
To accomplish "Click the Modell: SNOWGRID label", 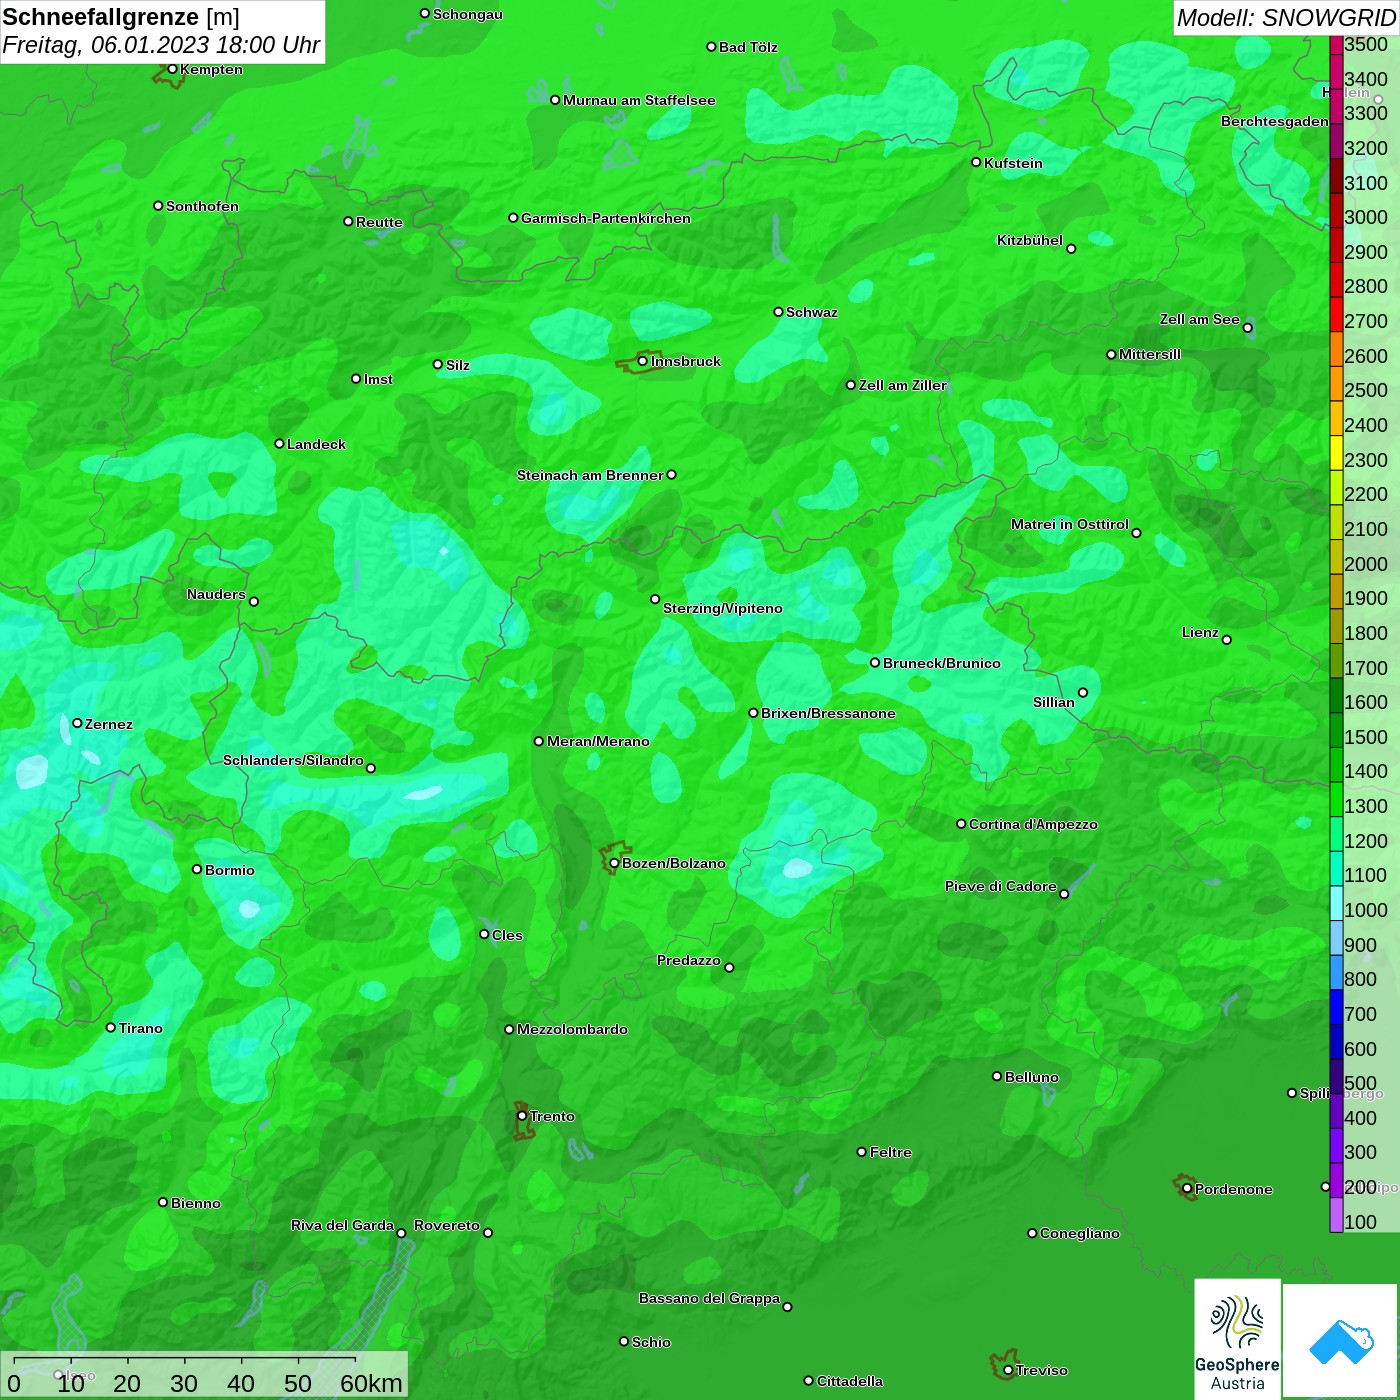I will [x=1286, y=18].
